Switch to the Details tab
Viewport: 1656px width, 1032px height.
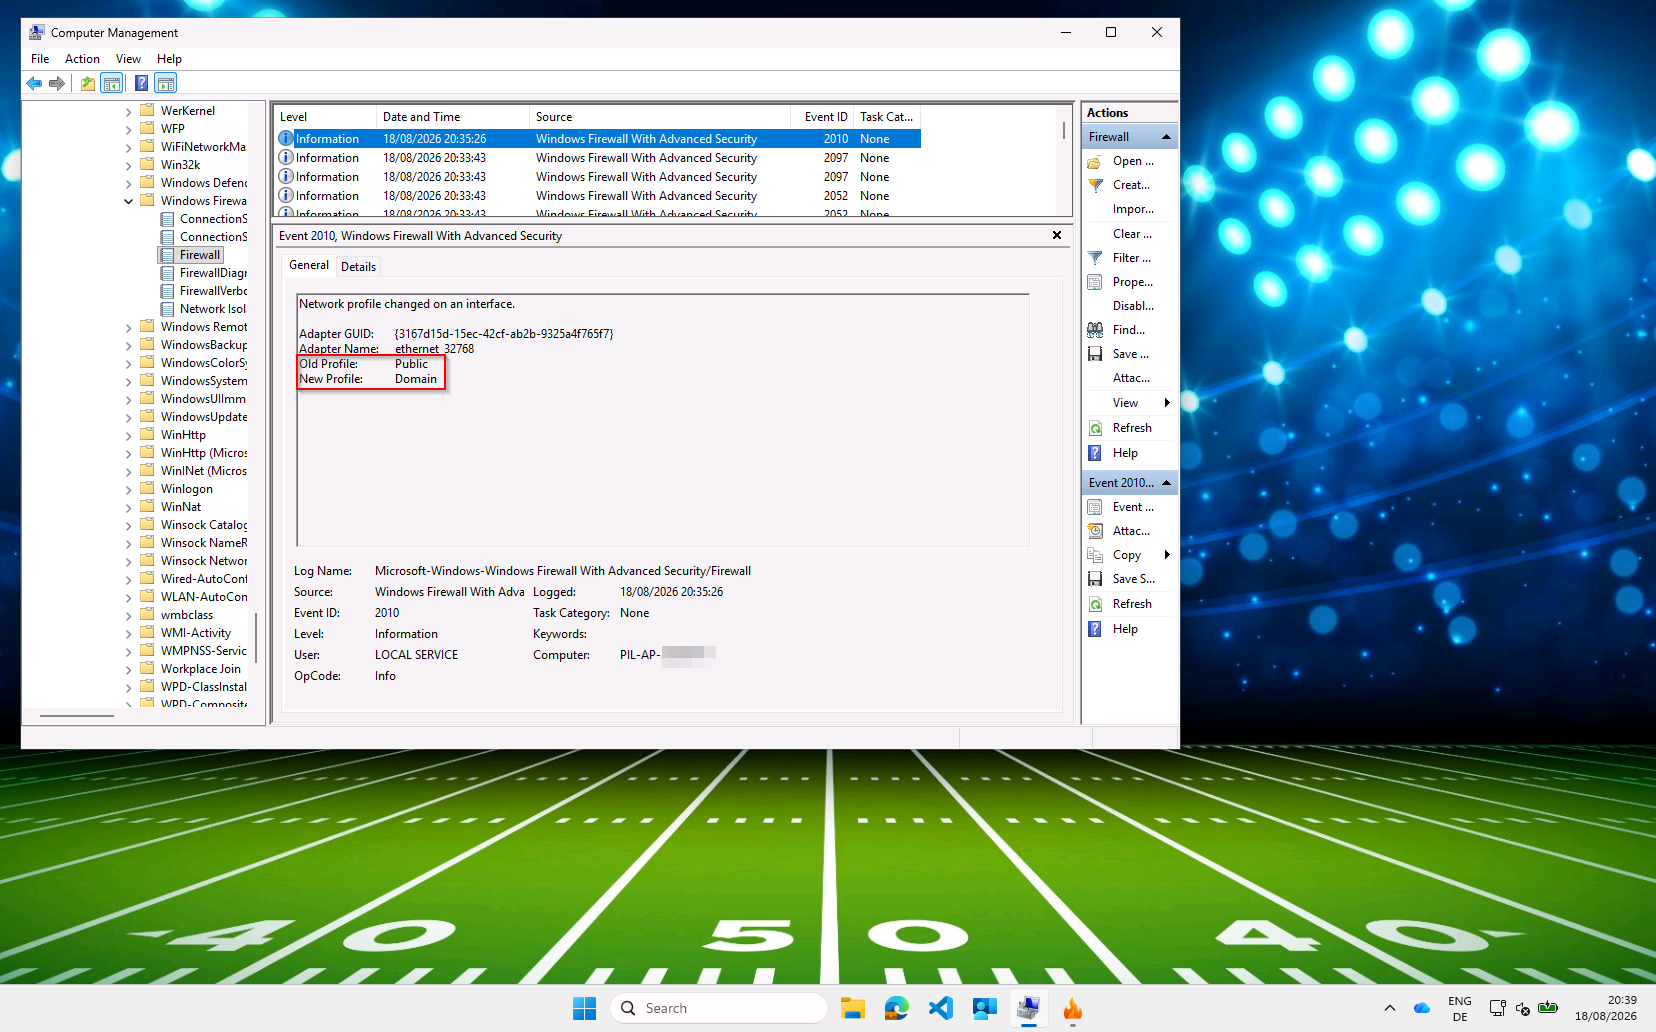tap(358, 267)
